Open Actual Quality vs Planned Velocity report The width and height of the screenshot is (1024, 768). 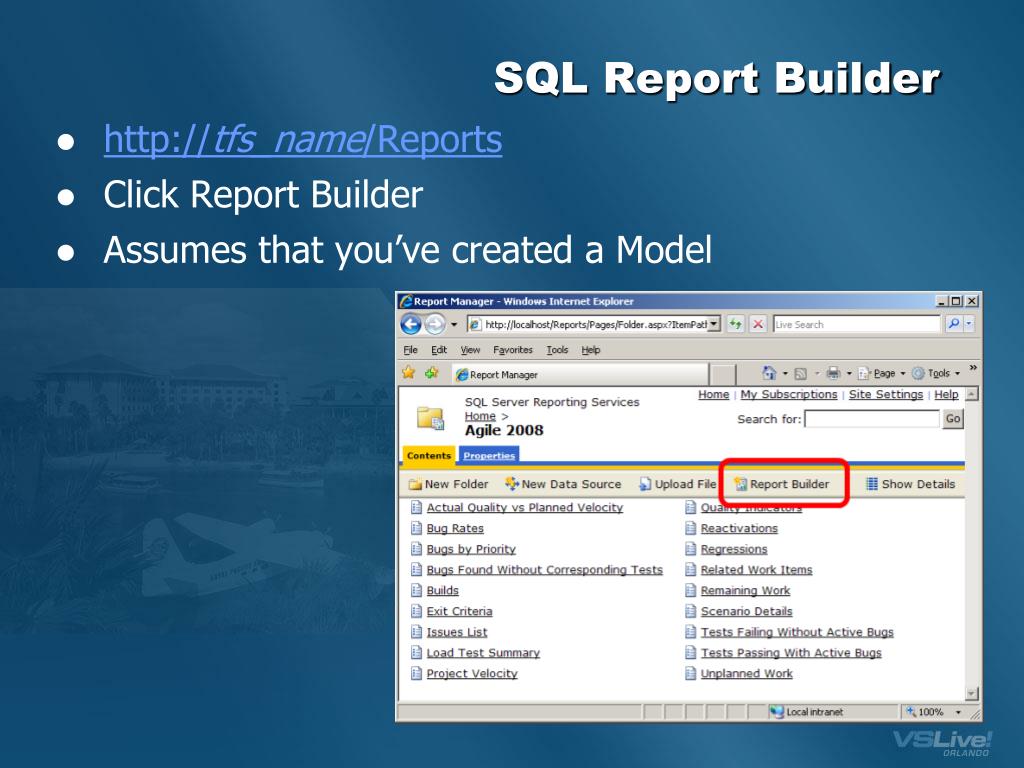524,507
